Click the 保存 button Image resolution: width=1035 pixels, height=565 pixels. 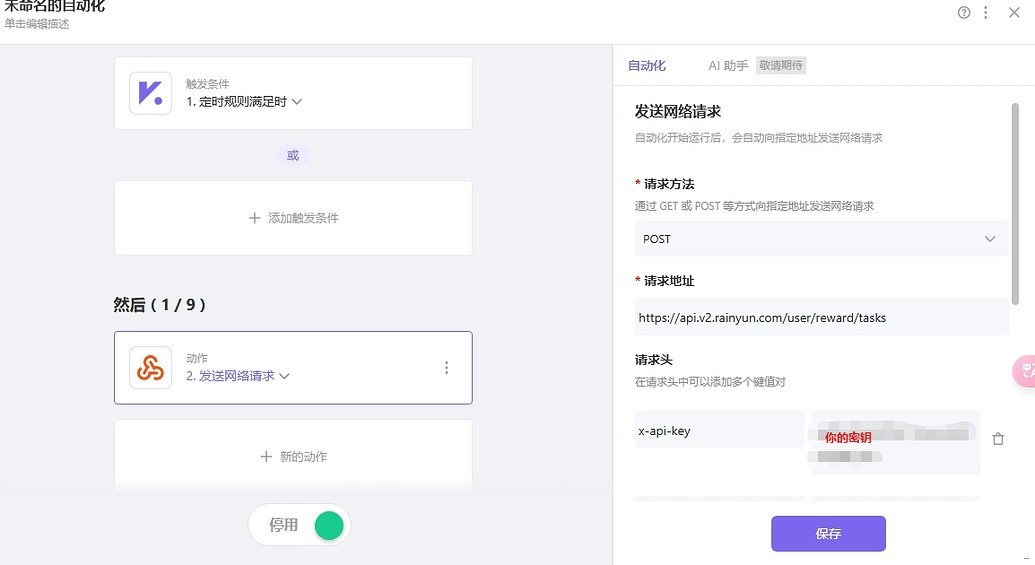(x=828, y=534)
